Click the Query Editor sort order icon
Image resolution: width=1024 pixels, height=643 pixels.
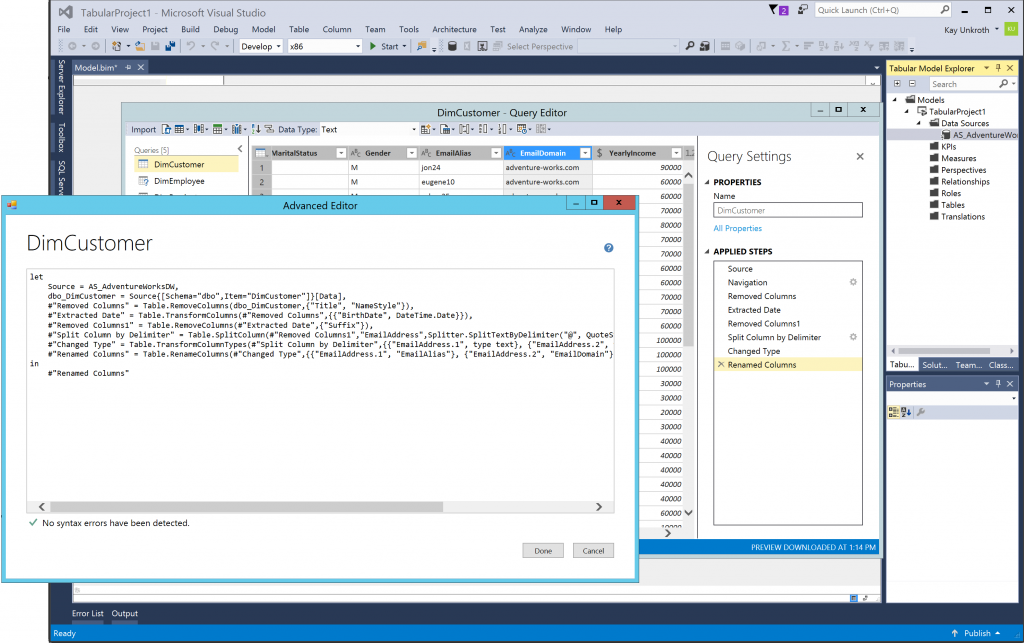click(x=255, y=129)
